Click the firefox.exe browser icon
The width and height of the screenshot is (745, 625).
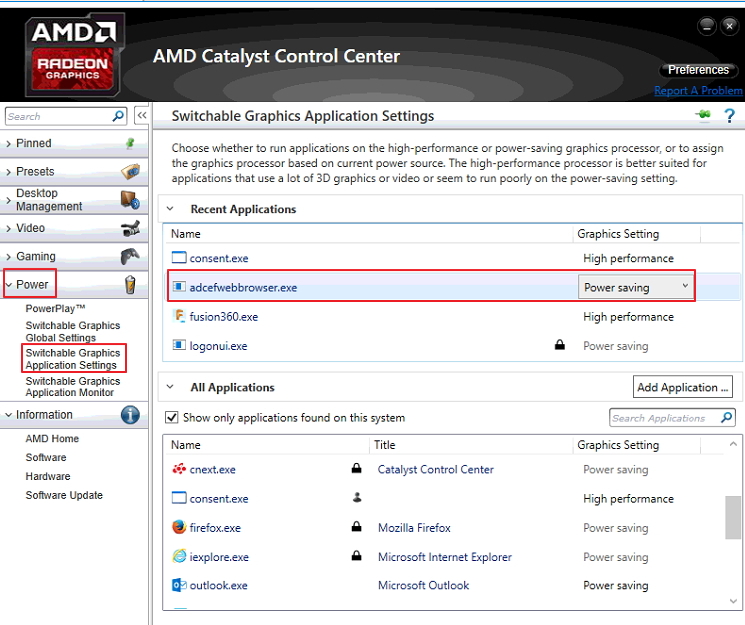pos(179,527)
